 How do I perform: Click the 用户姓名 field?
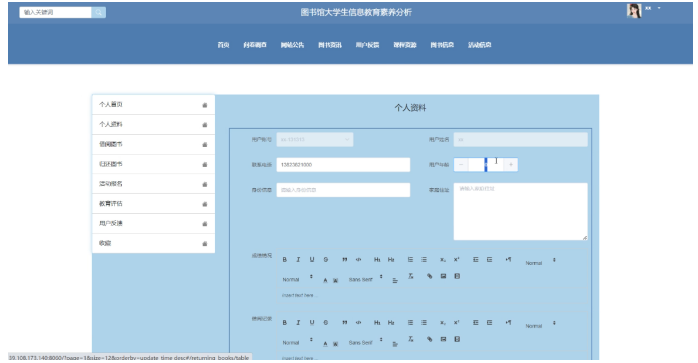tap(520, 139)
